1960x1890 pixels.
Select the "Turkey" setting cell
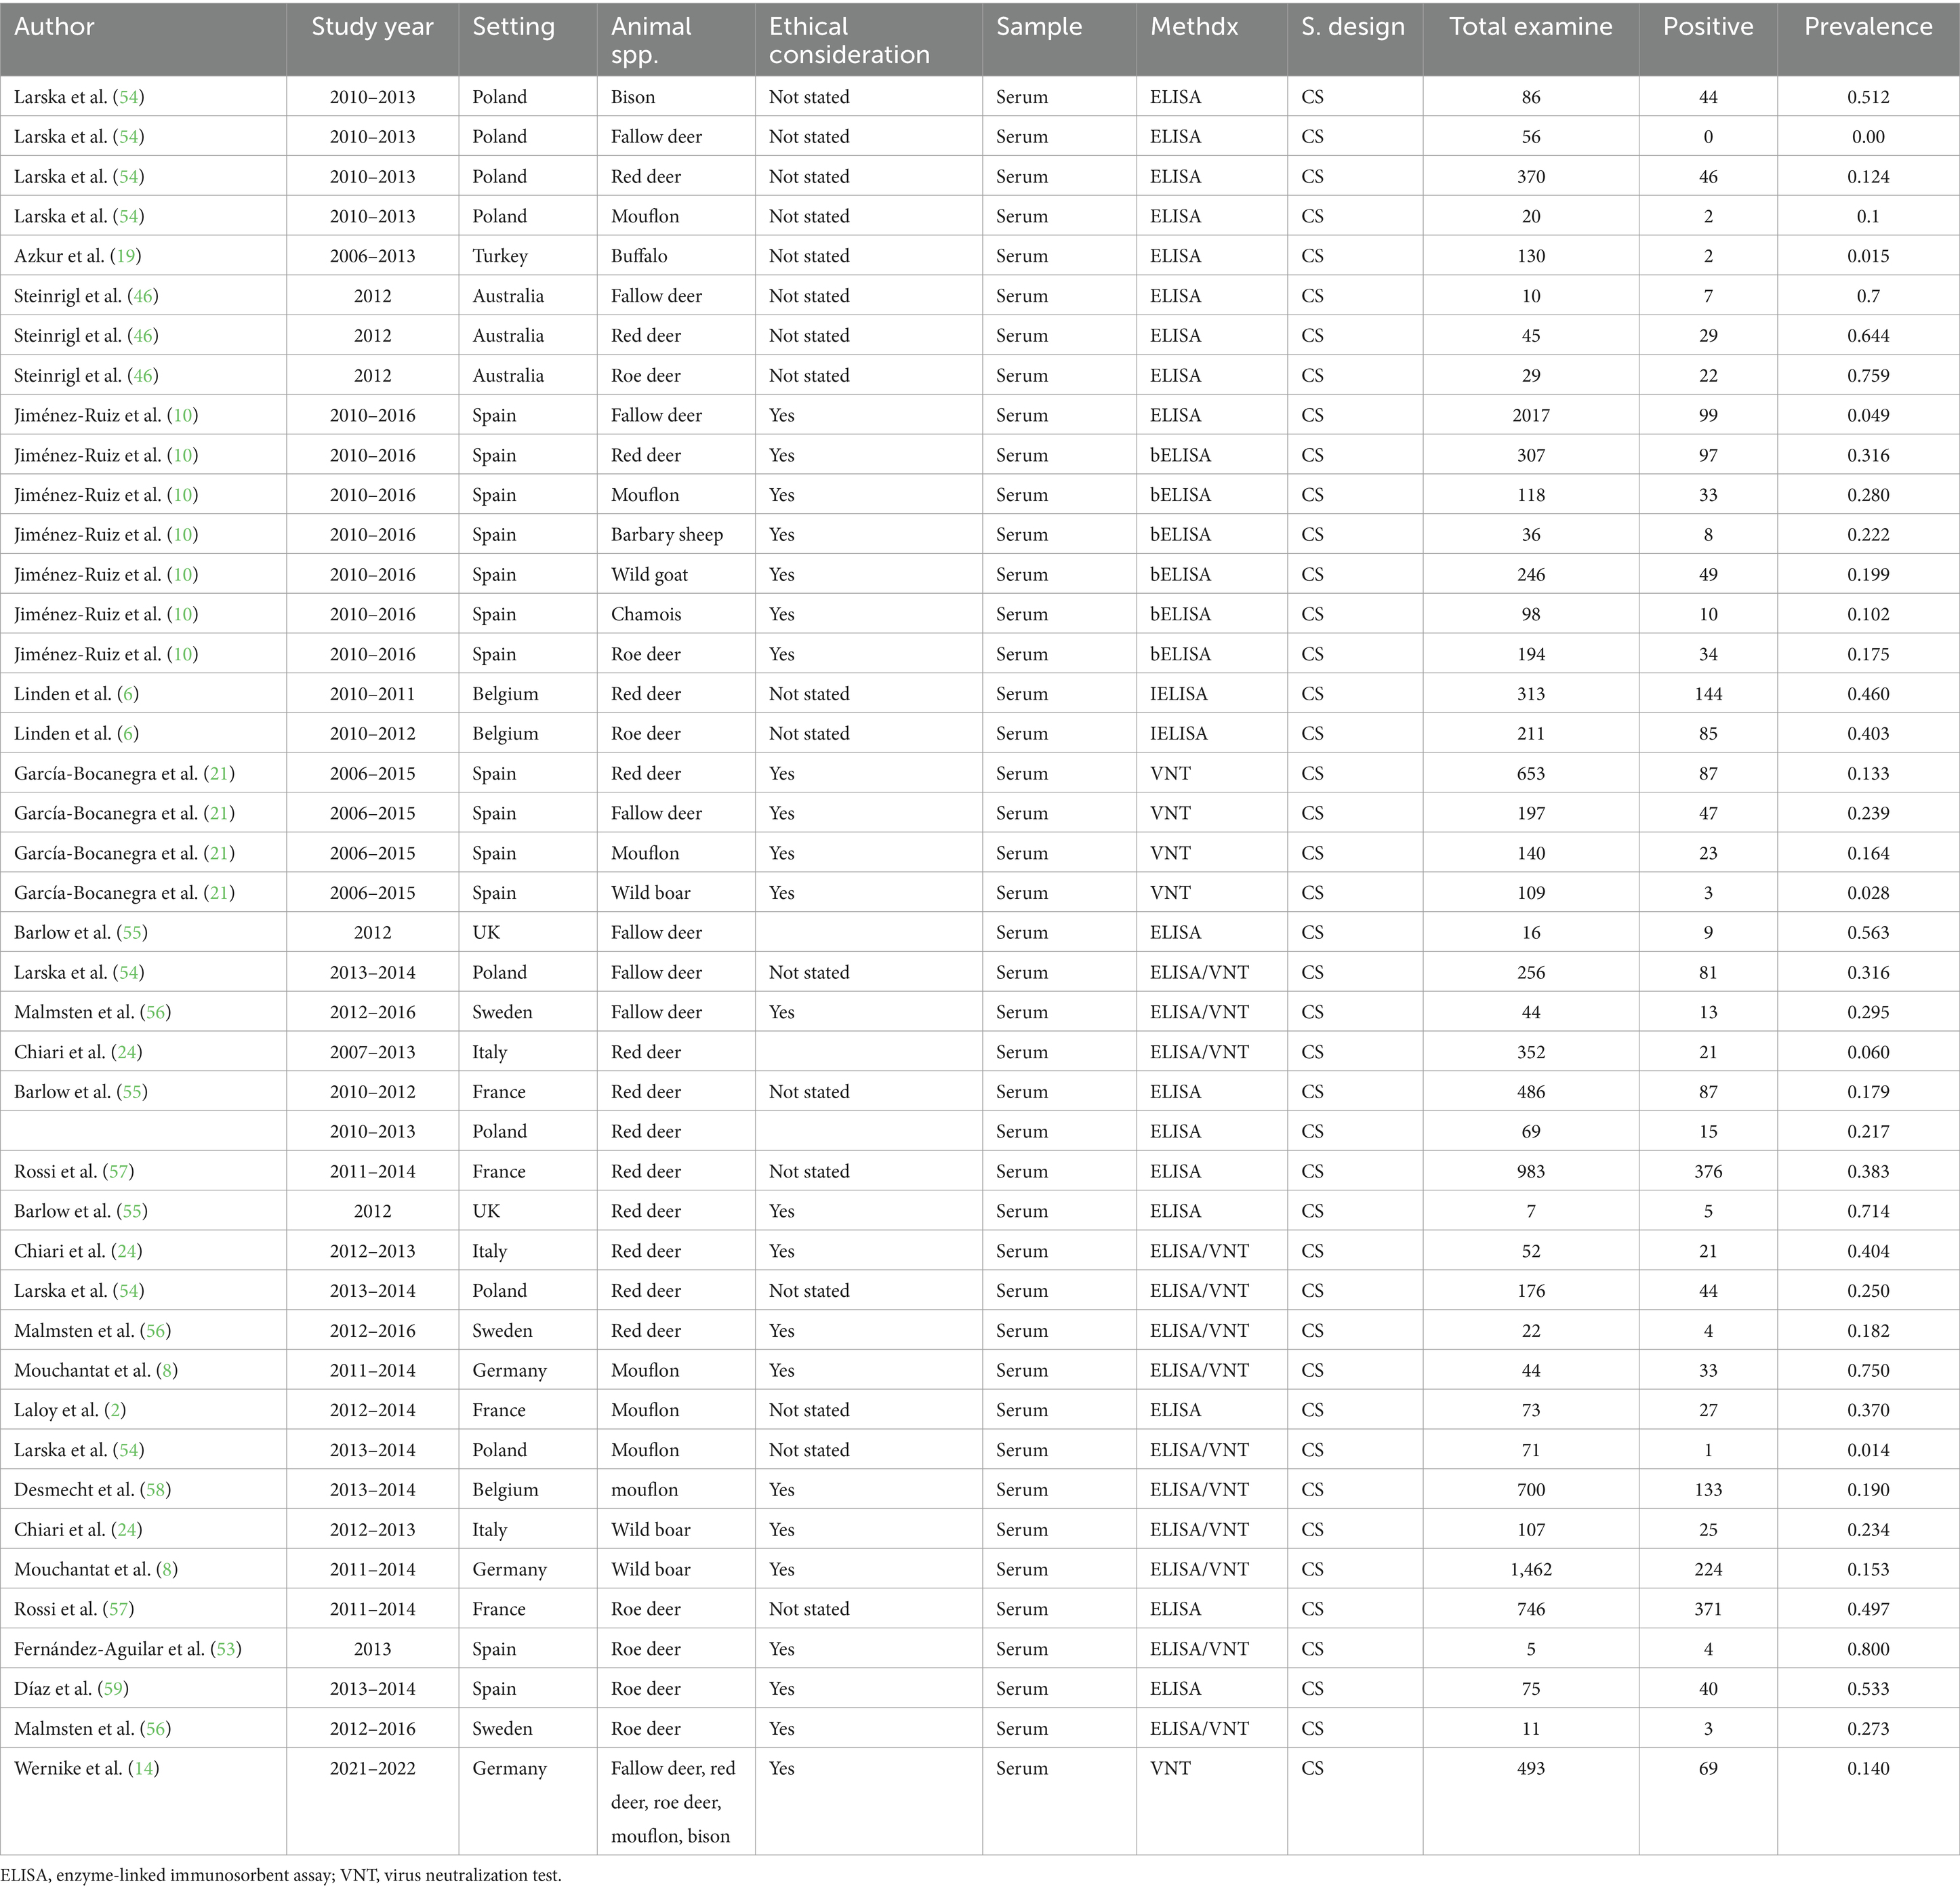(x=500, y=256)
